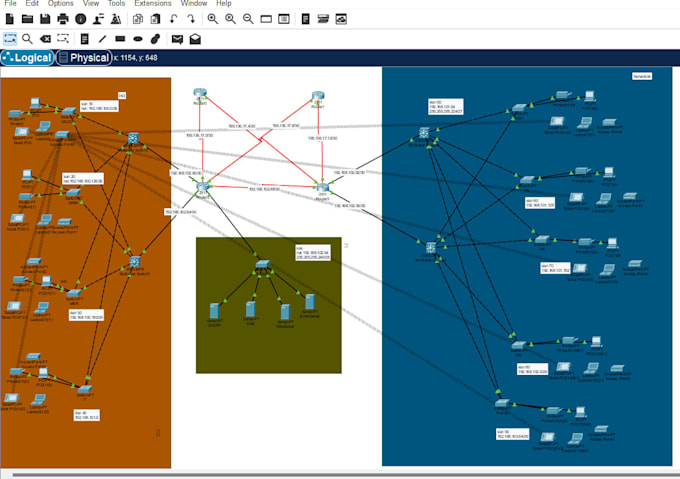Viewport: 680px width, 479px height.
Task: Click the vlan 30 note
Action: [x=86, y=315]
